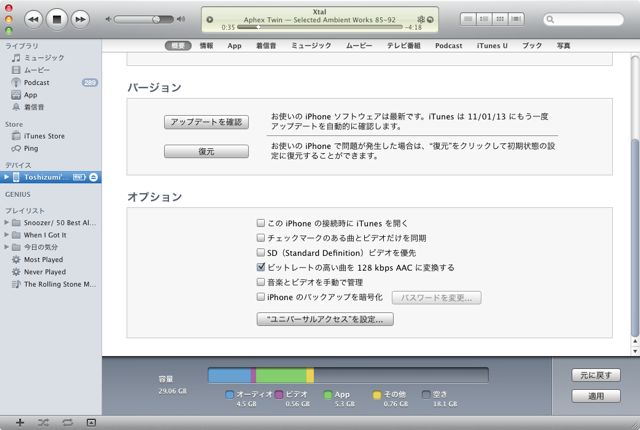This screenshot has height=430, width=640.
Task: Skip to next track button
Action: (80, 19)
